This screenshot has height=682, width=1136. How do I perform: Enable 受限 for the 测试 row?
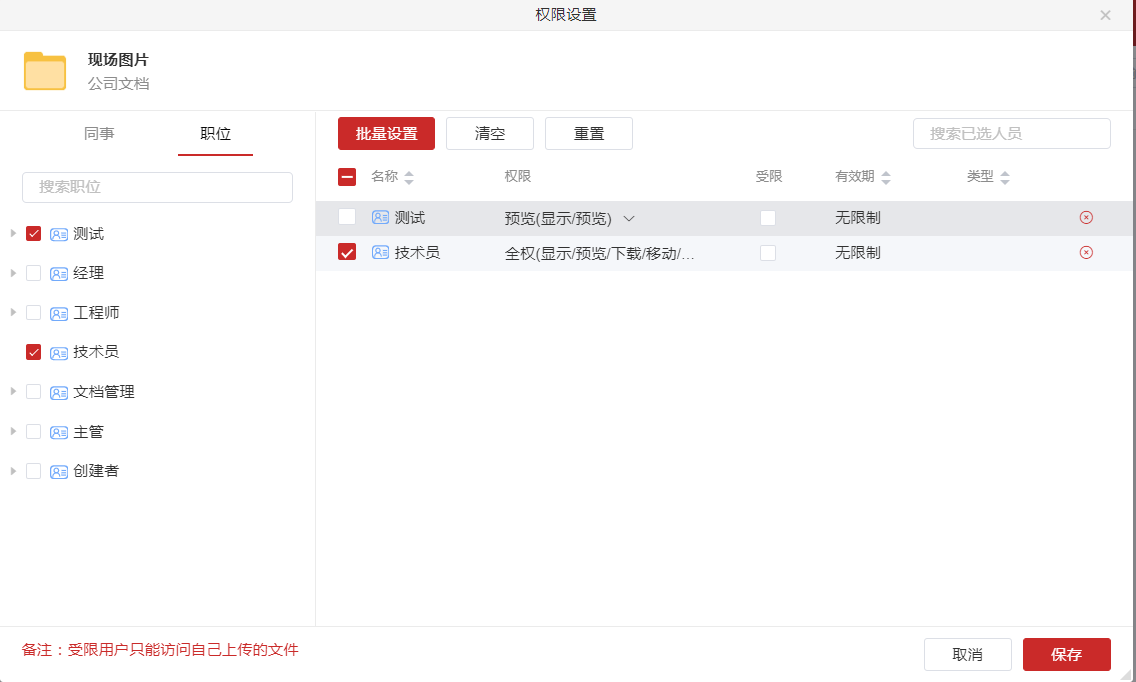[768, 217]
